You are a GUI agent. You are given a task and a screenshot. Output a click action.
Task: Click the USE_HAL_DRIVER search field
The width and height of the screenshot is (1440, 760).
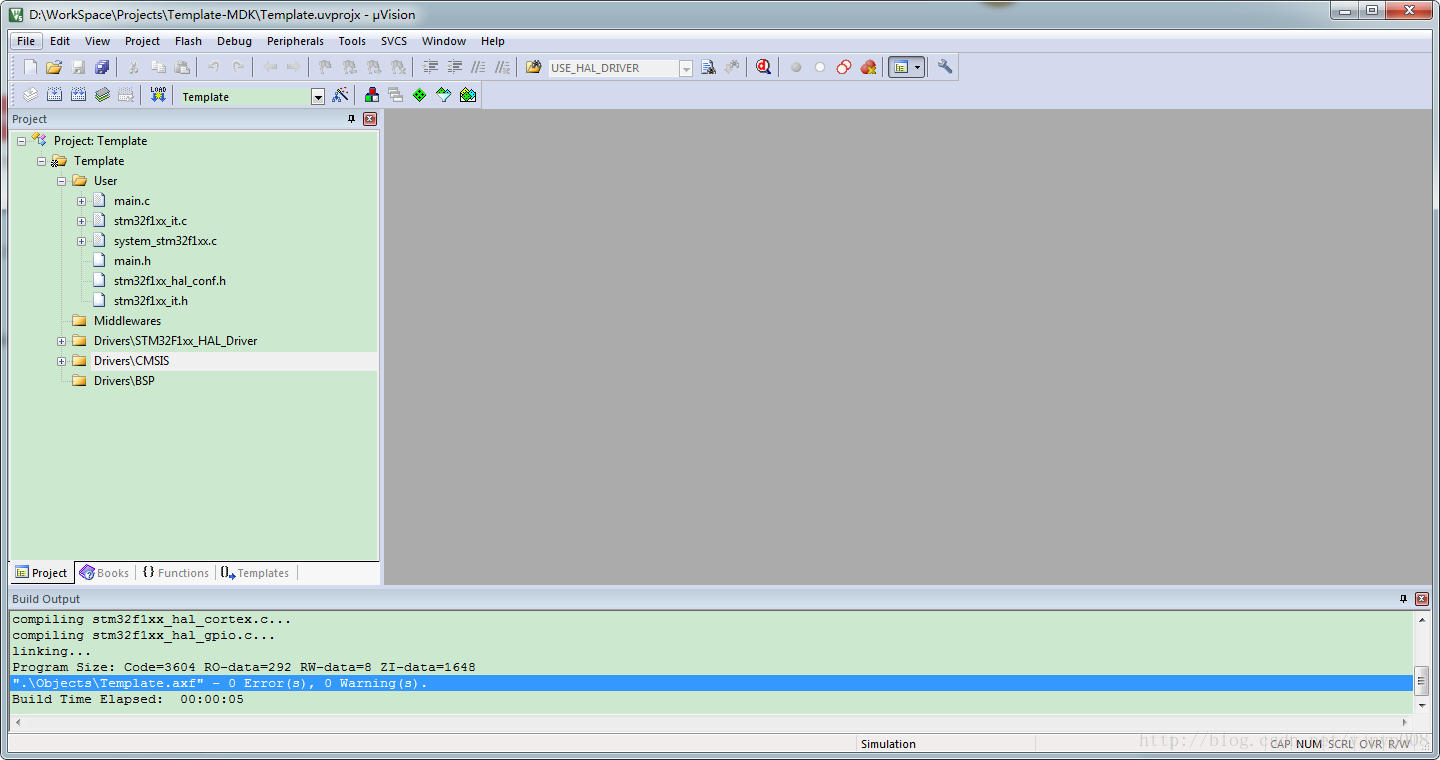click(x=614, y=68)
